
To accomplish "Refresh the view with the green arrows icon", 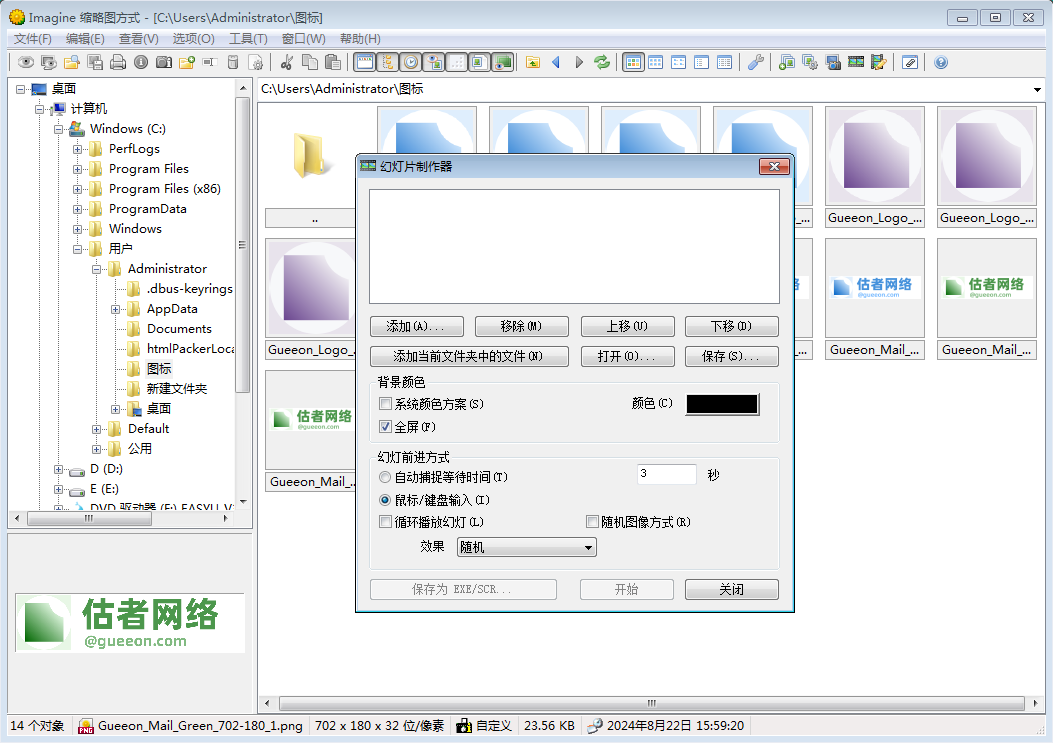I will (602, 62).
